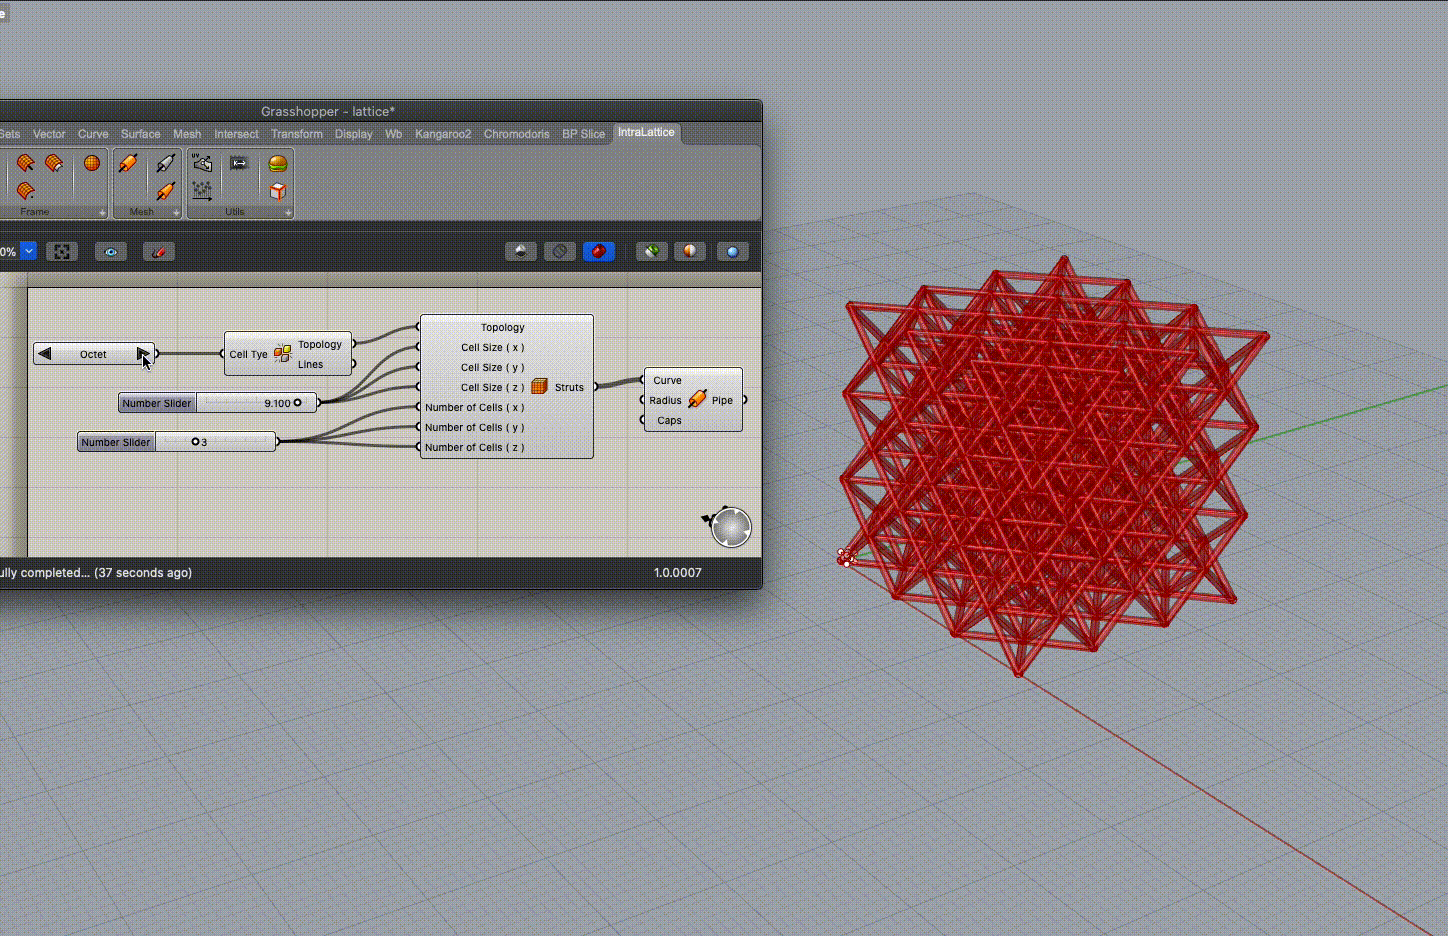The height and width of the screenshot is (936, 1448).
Task: Click the Cell Size ( z ) input
Action: (x=492, y=387)
